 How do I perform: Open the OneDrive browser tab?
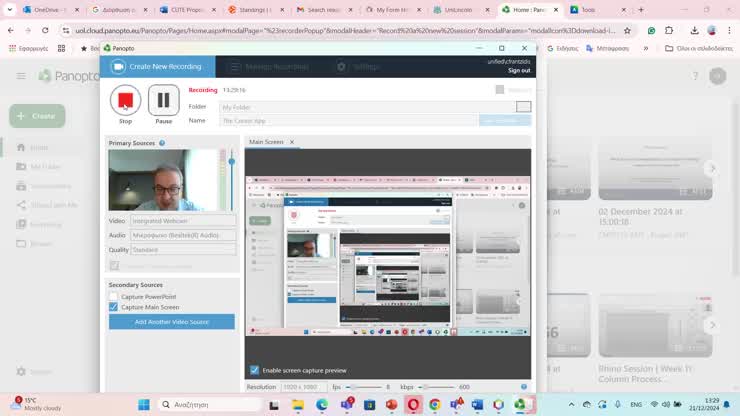[x=51, y=9]
